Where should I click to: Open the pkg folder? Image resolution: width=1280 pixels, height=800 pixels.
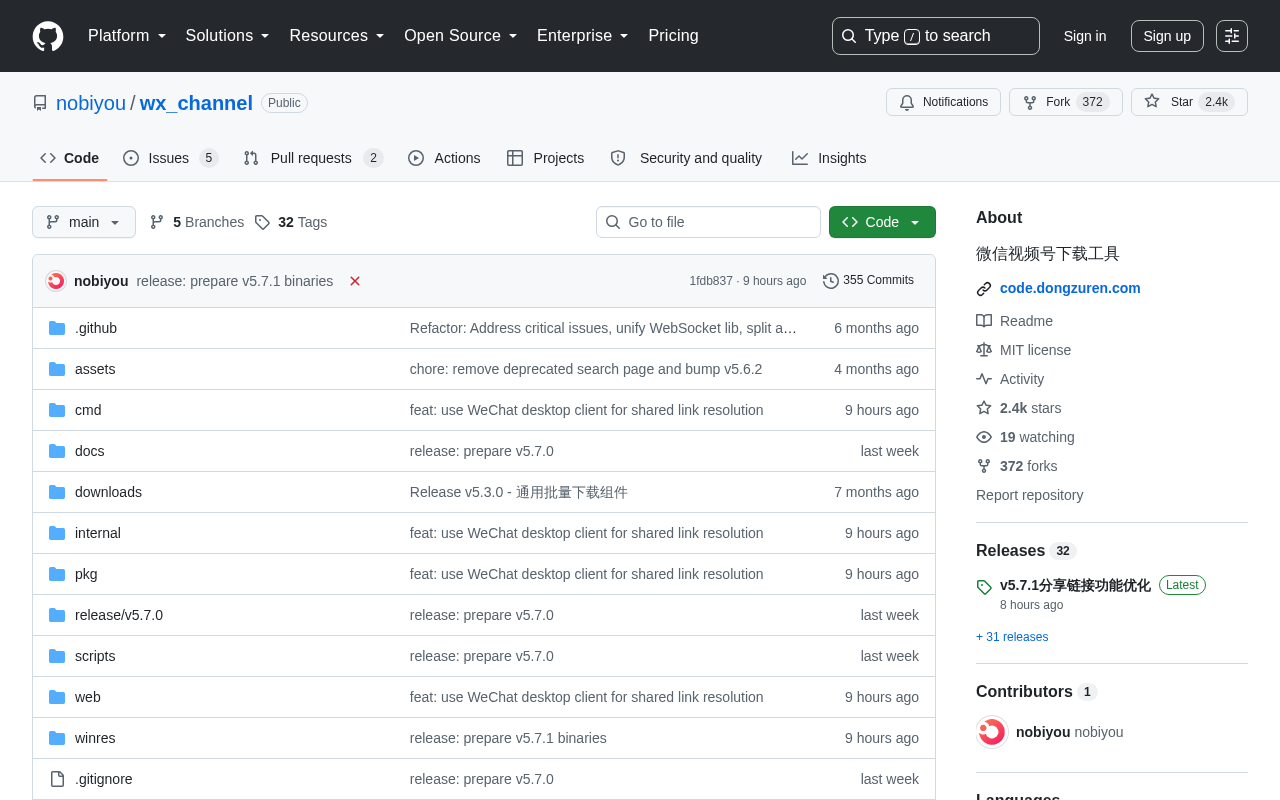[x=86, y=574]
